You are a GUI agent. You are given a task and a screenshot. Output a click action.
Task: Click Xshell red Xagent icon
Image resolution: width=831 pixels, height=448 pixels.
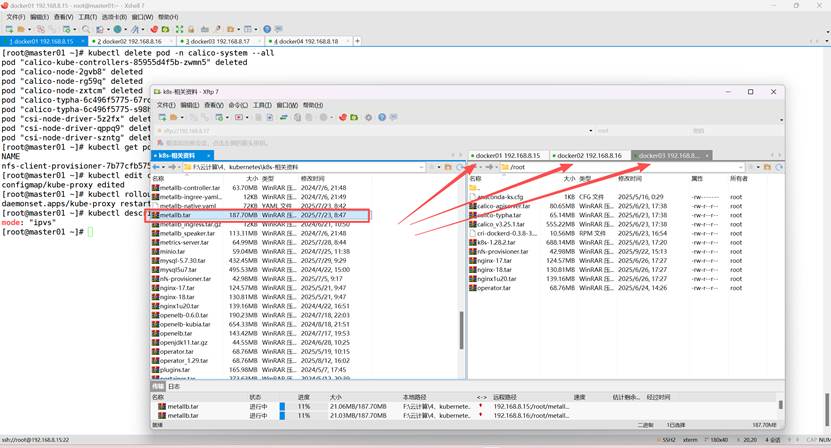154,29
